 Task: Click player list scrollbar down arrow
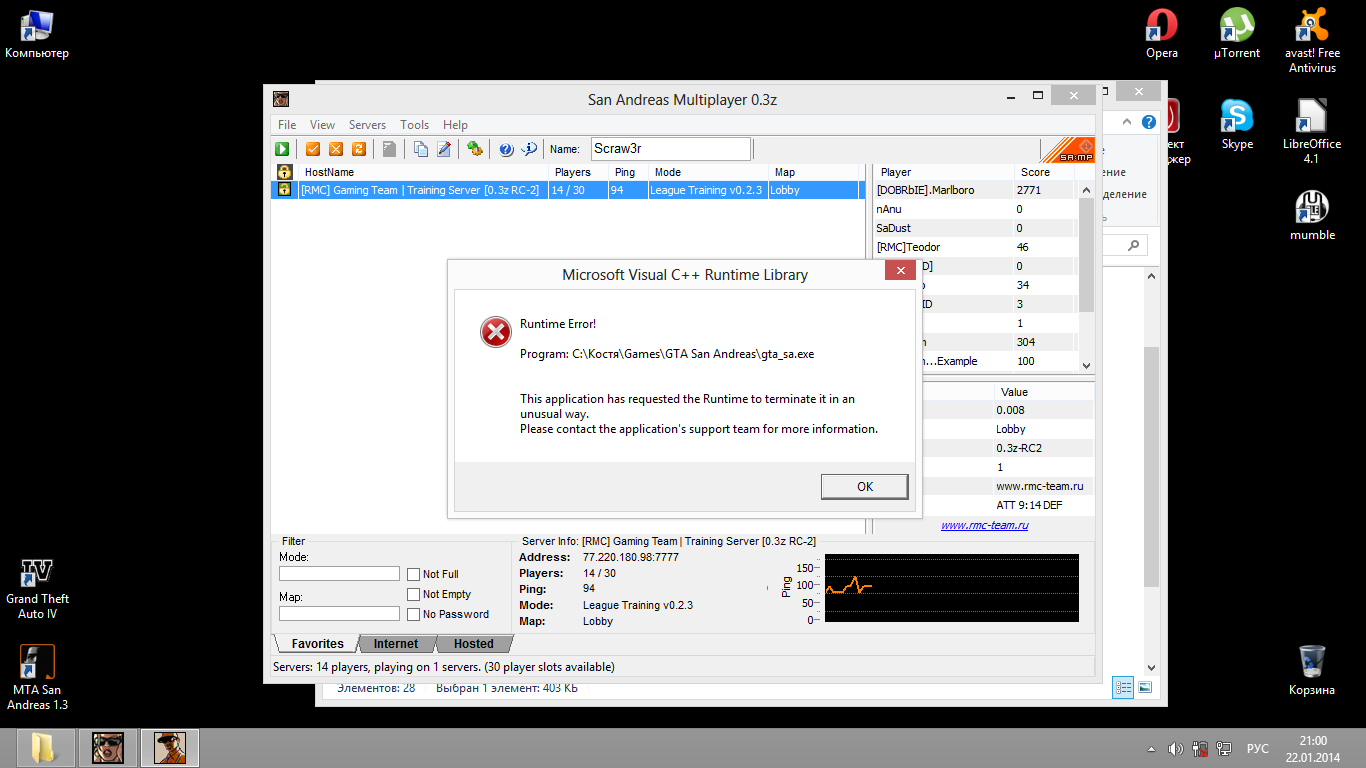[x=1087, y=365]
